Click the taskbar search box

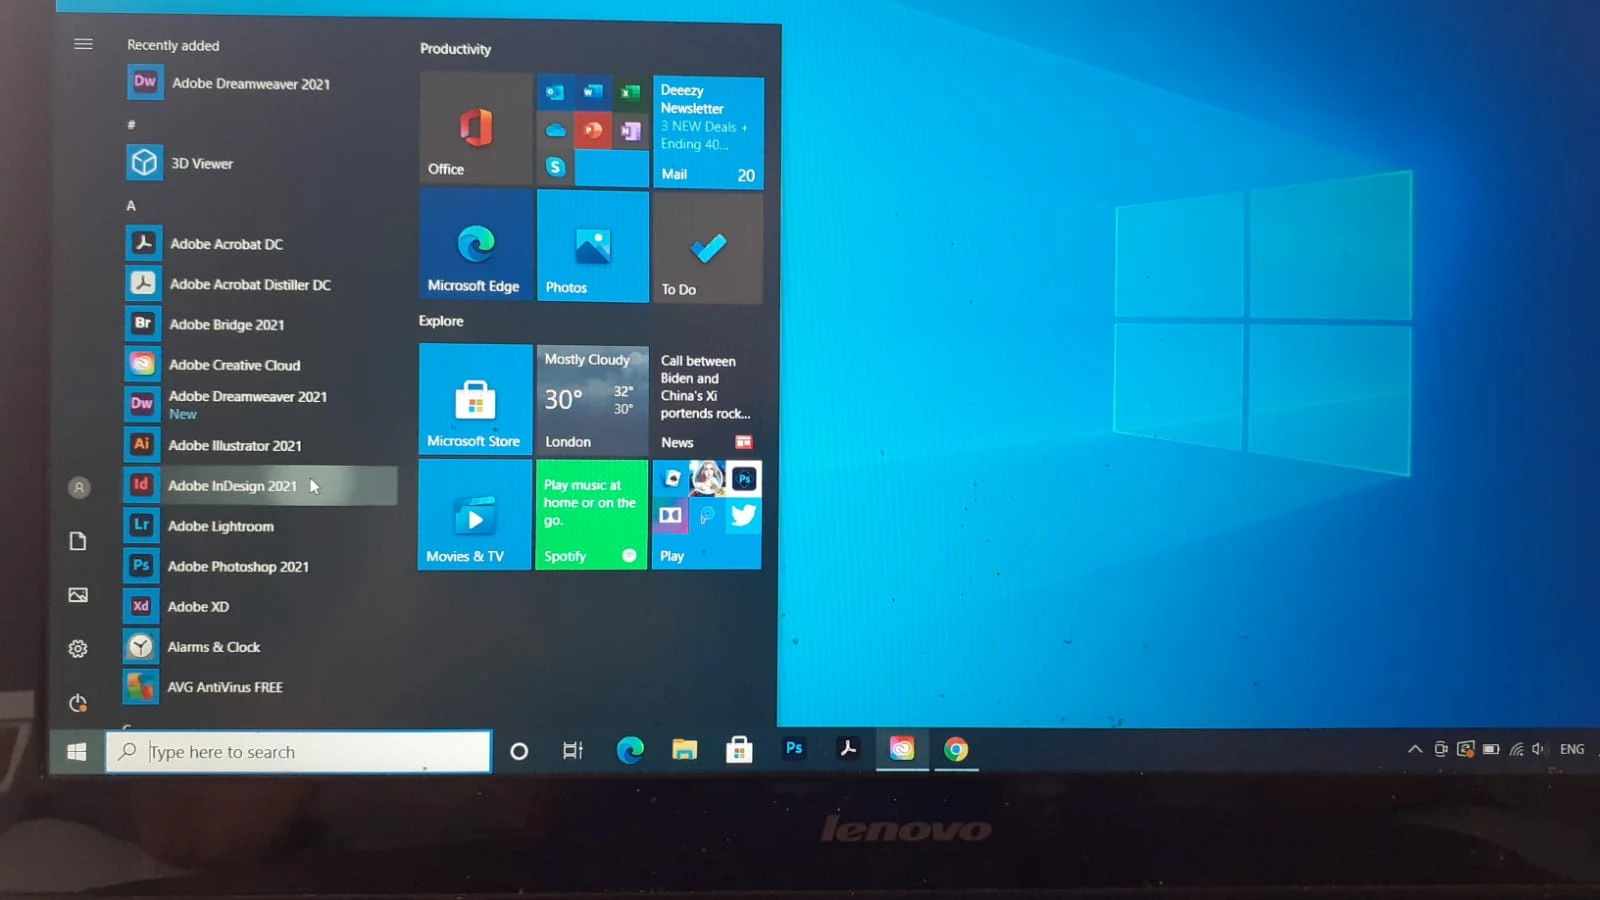point(298,752)
